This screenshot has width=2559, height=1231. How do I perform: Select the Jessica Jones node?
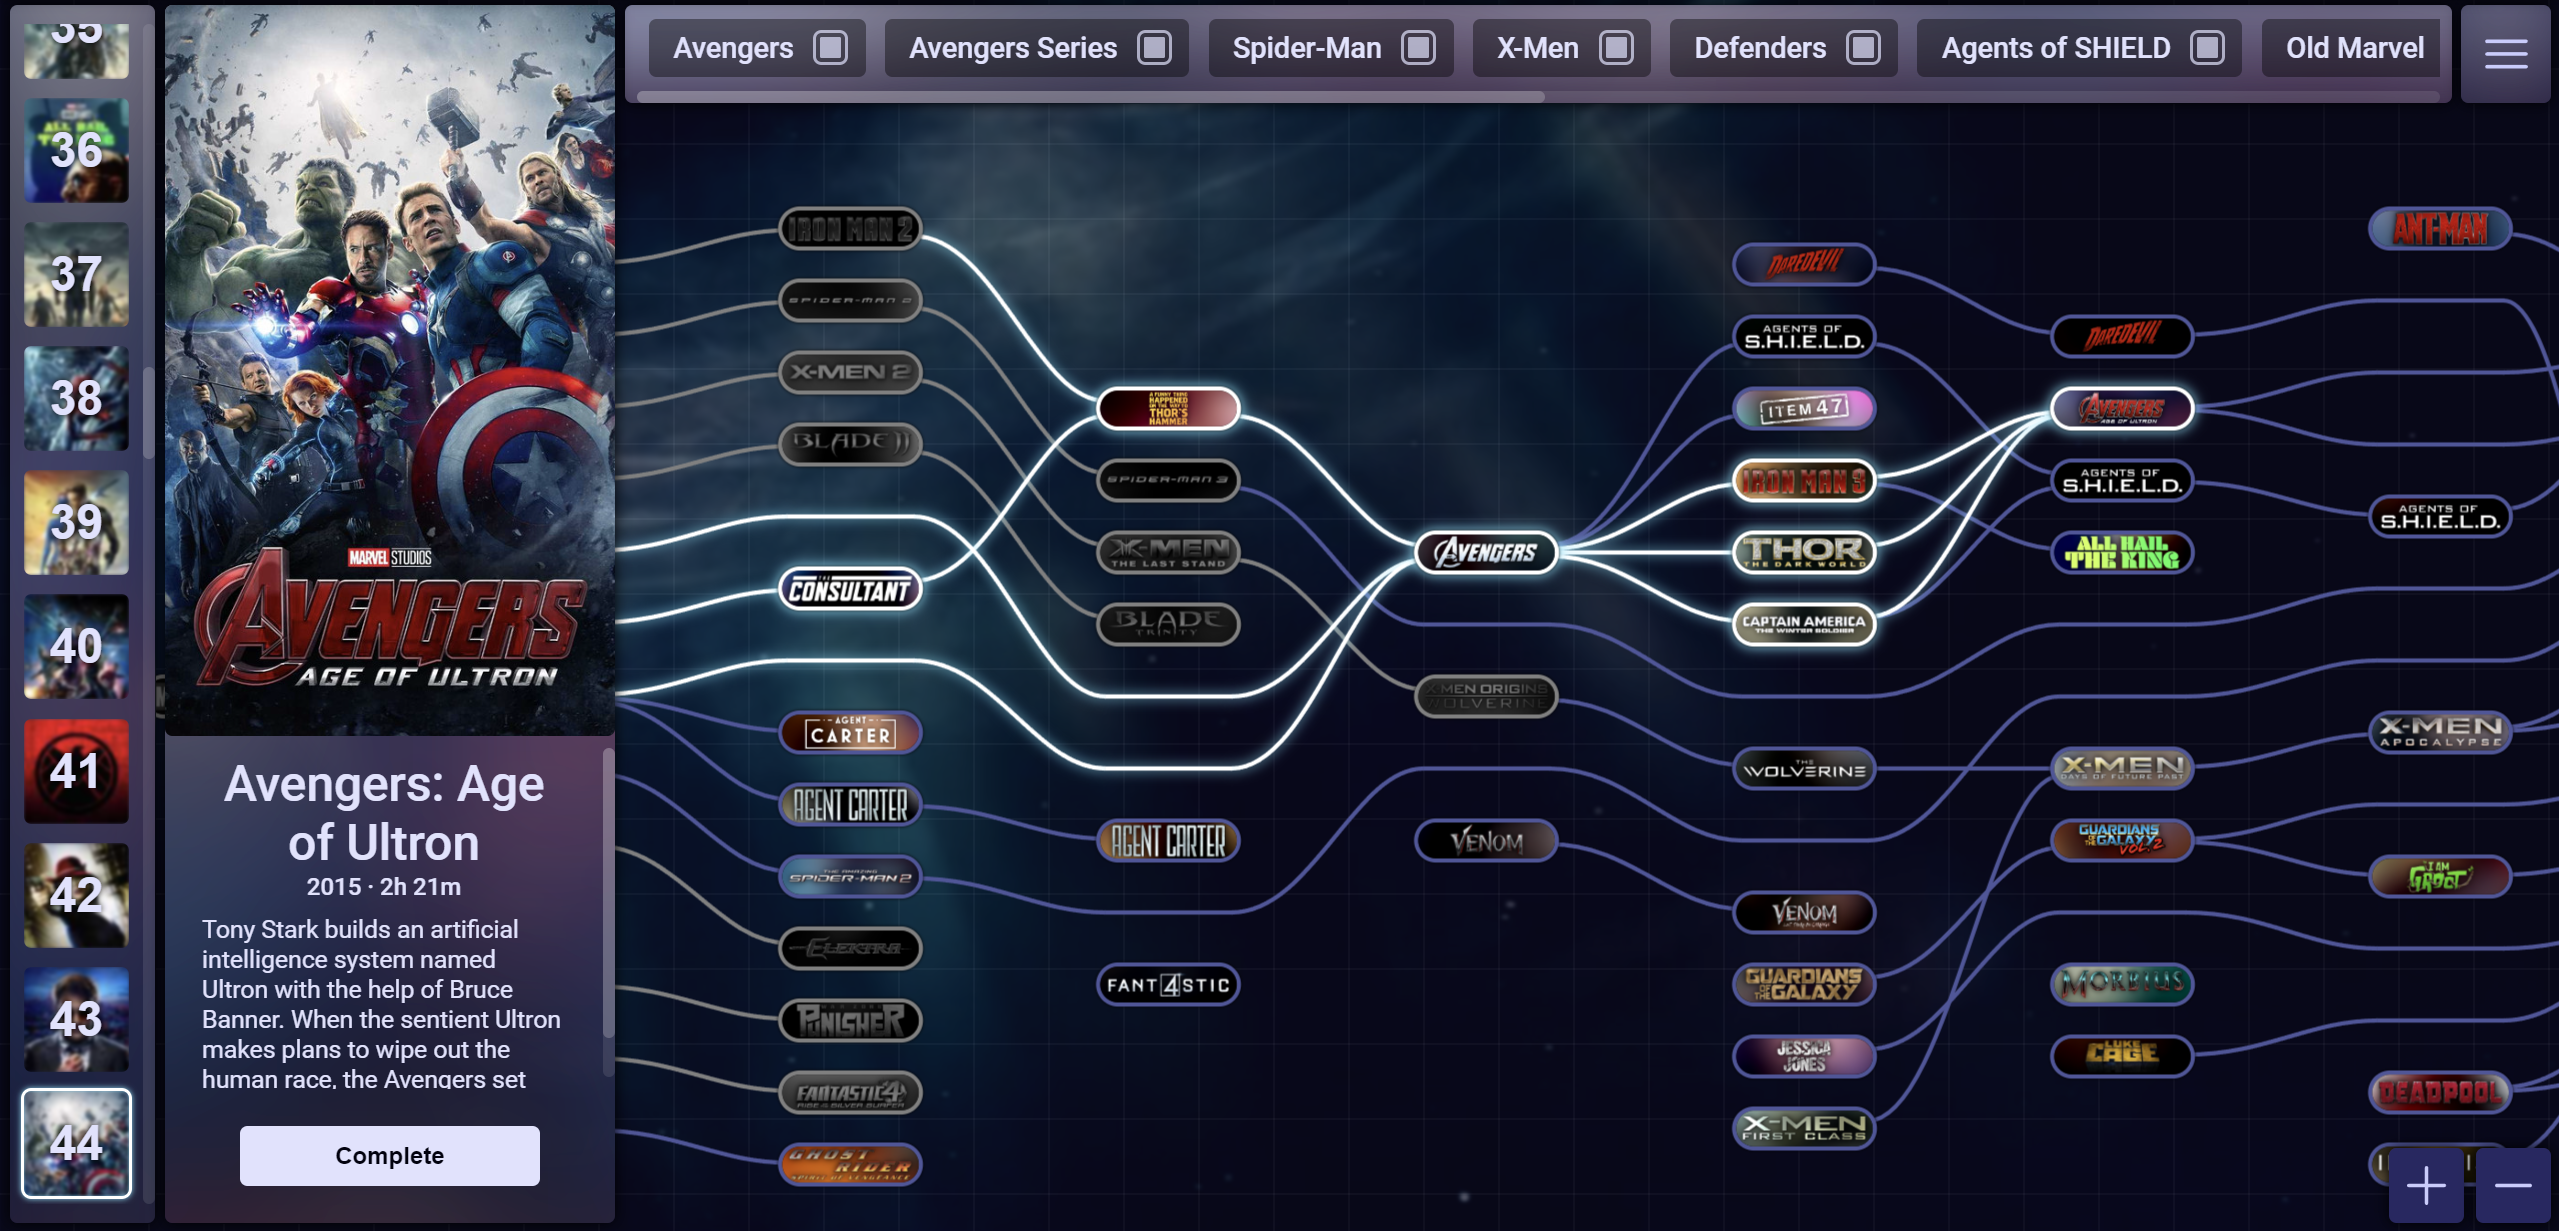(x=1804, y=1055)
